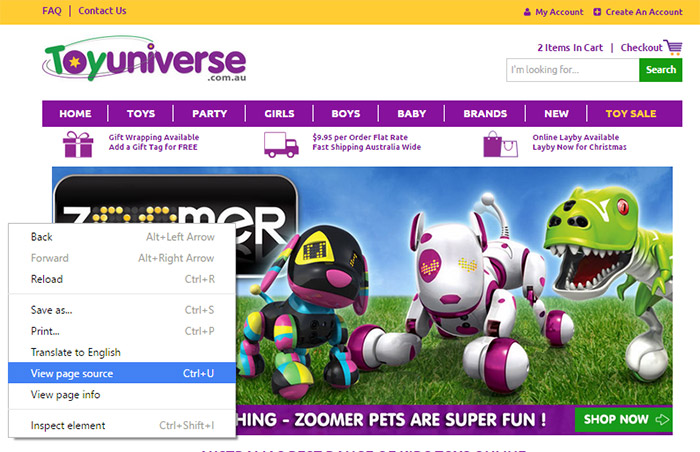Click the delivery truck shipping icon
This screenshot has width=700, height=452.
click(281, 145)
